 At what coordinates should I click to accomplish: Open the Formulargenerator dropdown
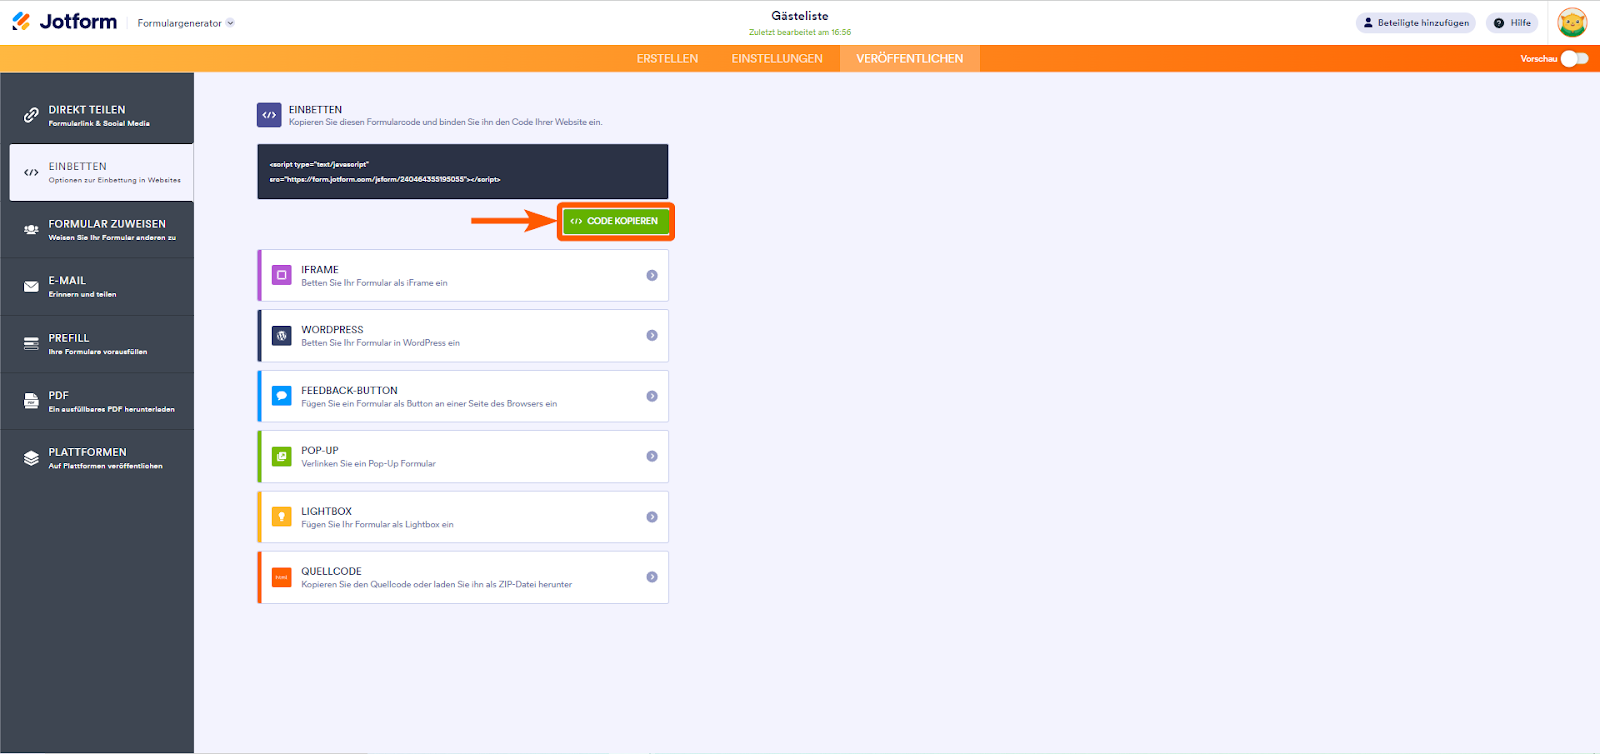pos(186,23)
